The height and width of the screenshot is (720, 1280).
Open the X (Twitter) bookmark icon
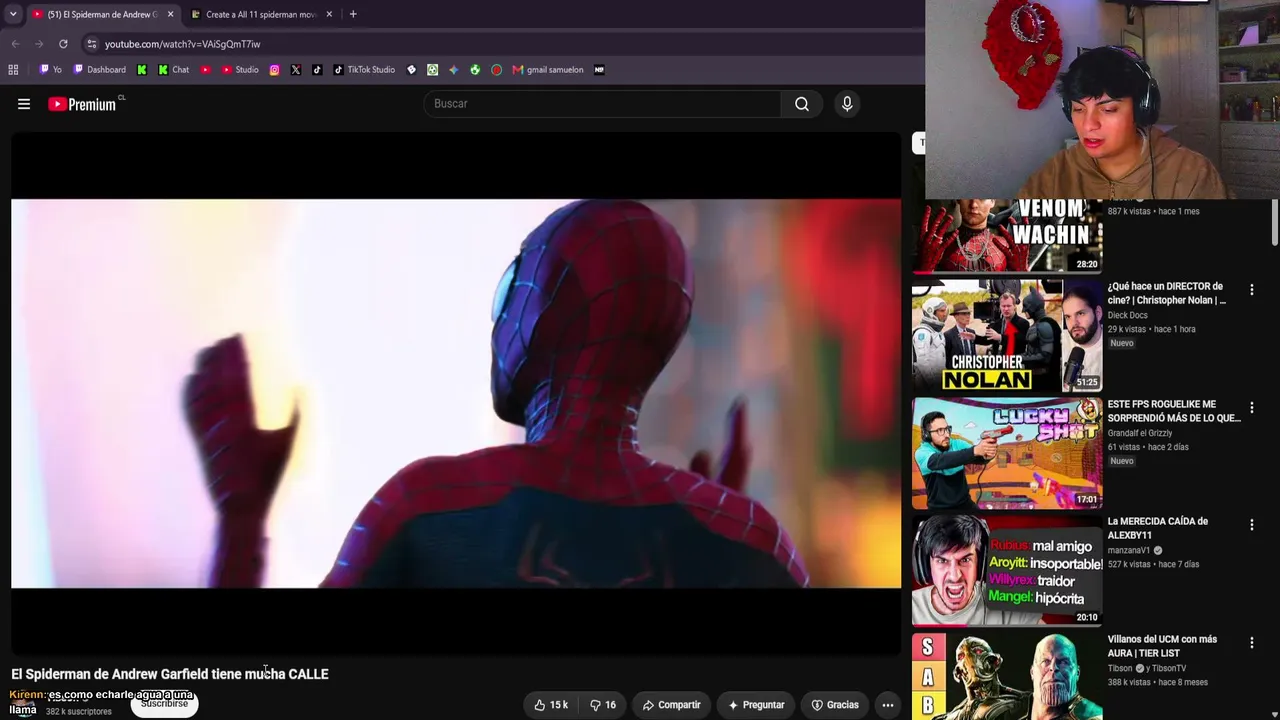click(x=296, y=70)
